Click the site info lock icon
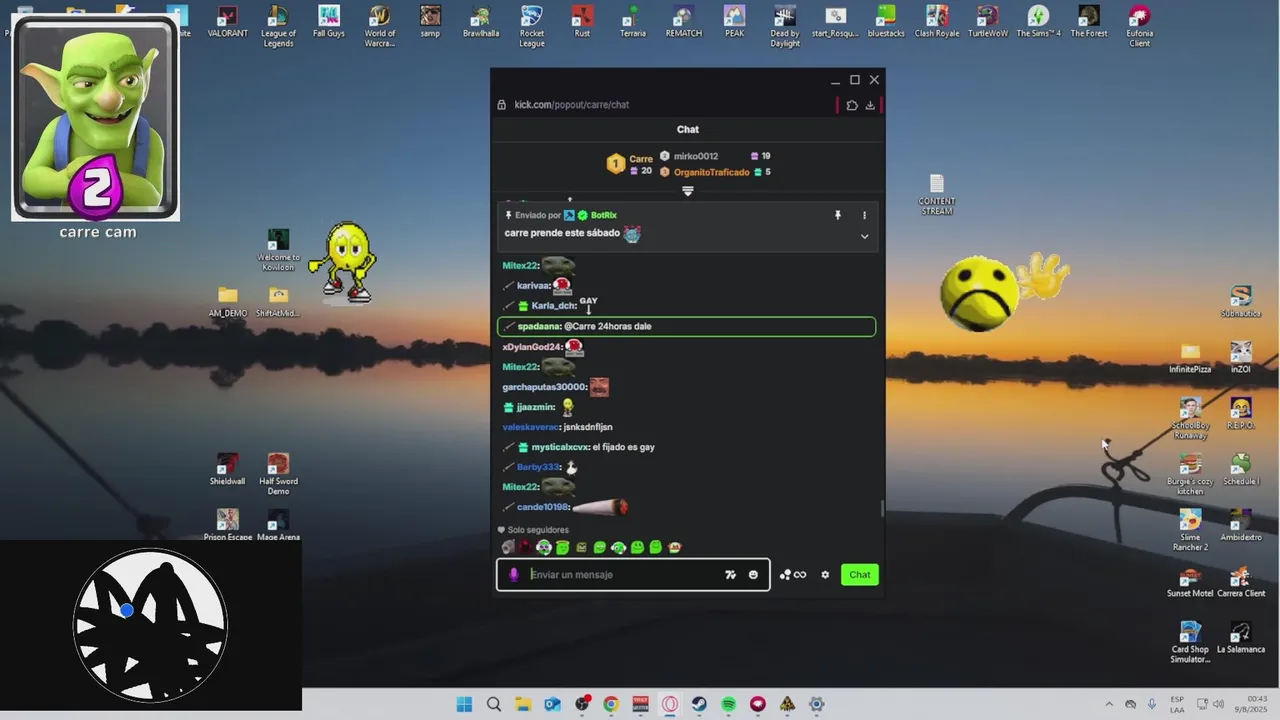This screenshot has width=1280, height=720. pyautogui.click(x=502, y=105)
